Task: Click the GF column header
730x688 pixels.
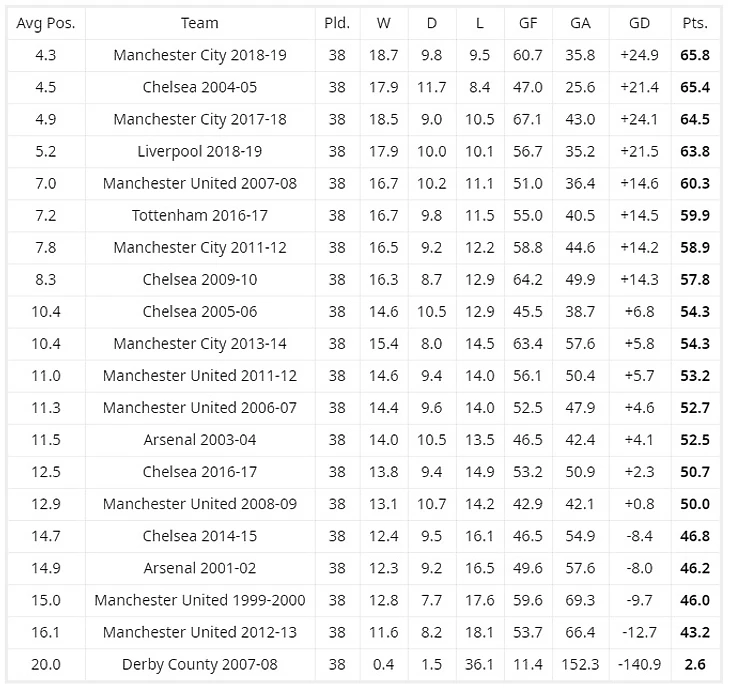Action: [x=528, y=23]
